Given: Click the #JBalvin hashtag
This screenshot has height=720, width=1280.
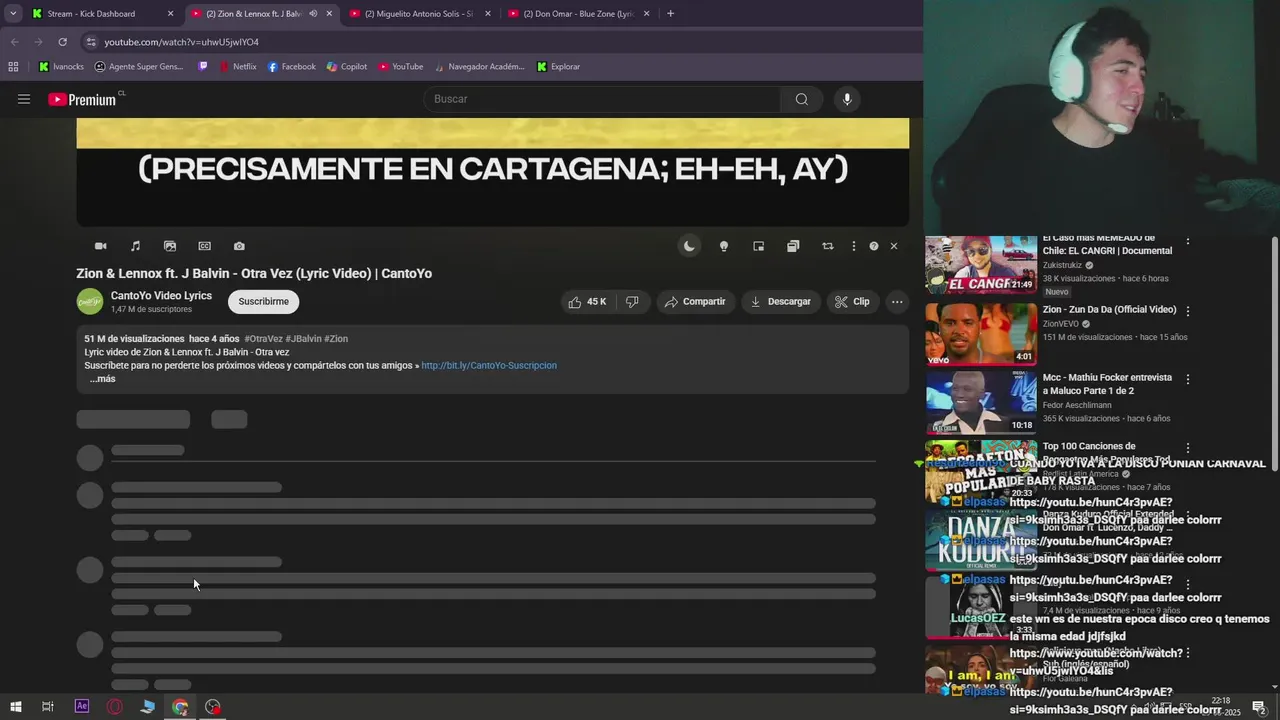Looking at the screenshot, I should point(303,339).
